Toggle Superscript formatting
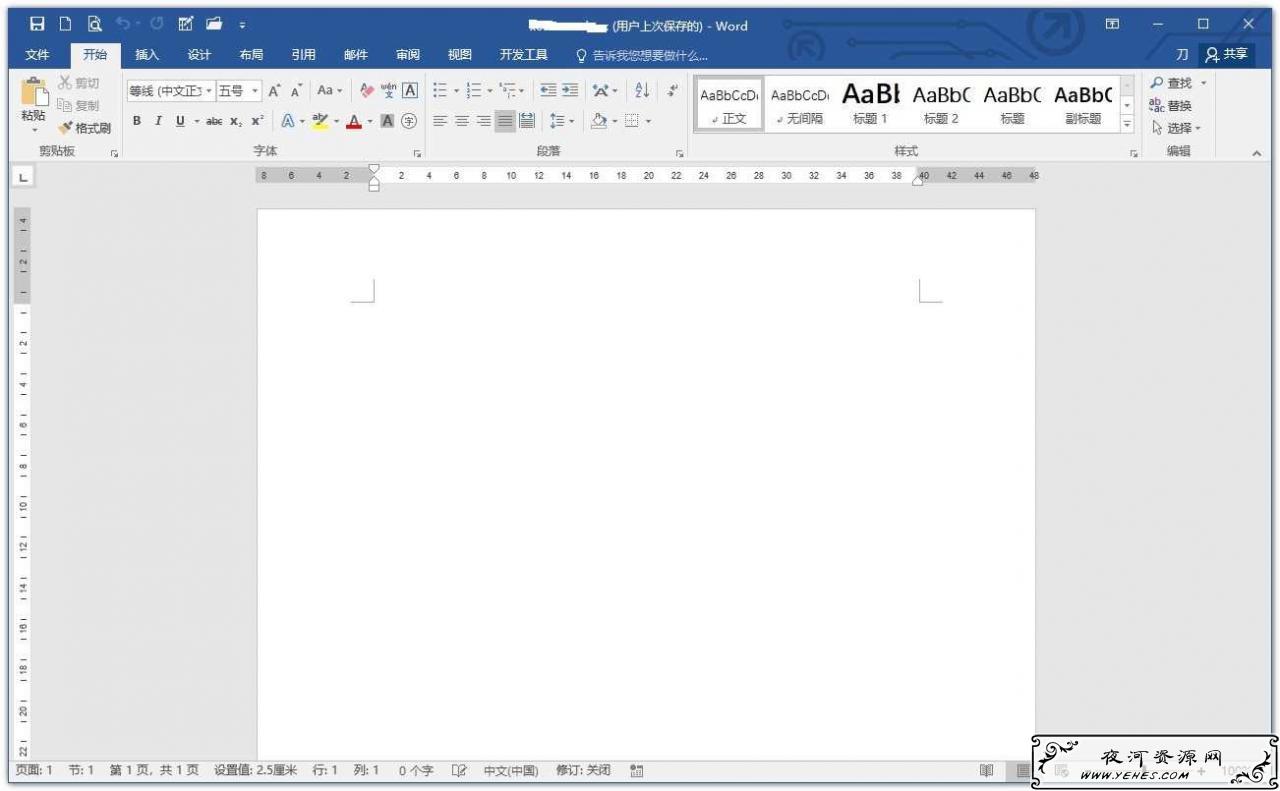 point(257,121)
